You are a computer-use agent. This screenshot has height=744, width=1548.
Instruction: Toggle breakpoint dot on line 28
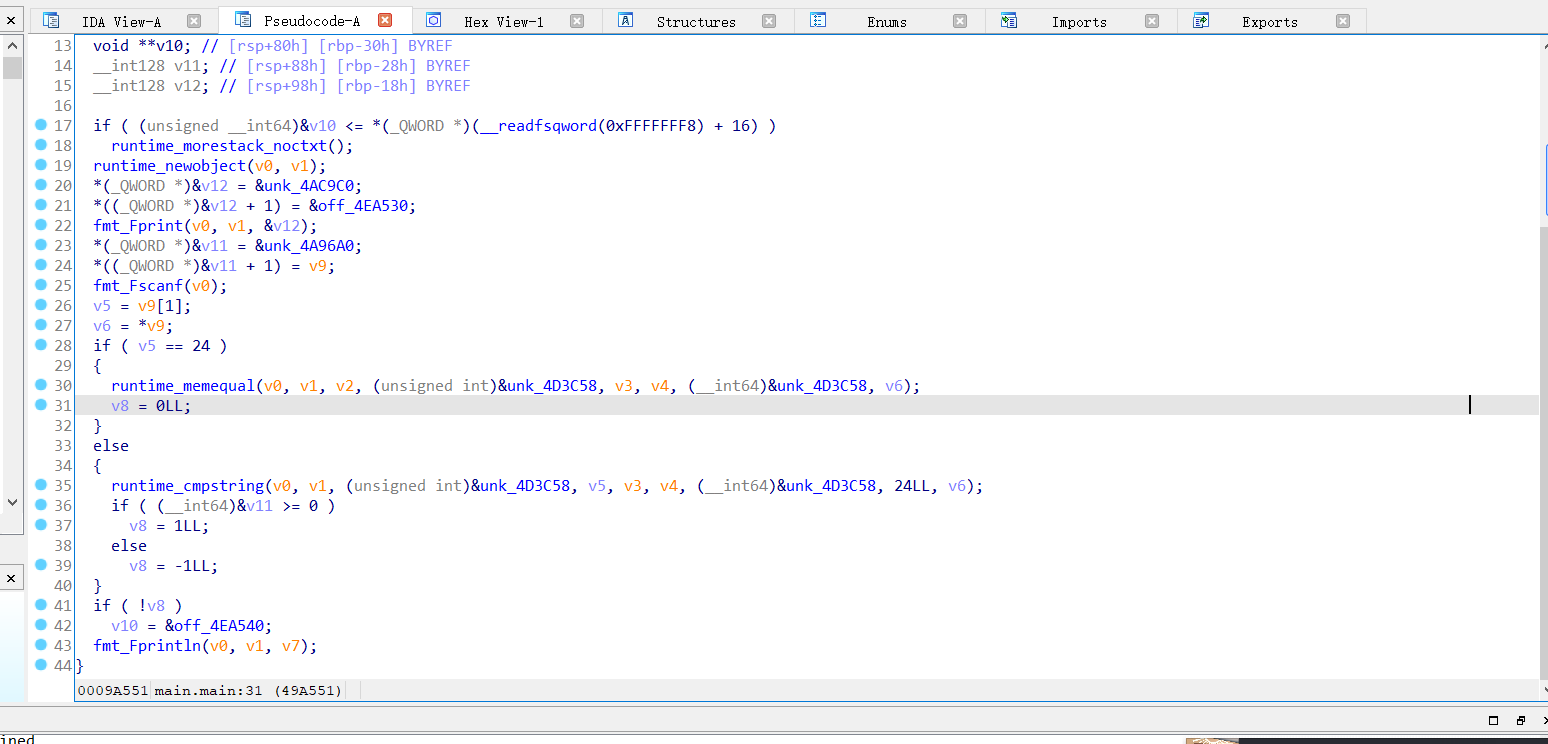[40, 345]
